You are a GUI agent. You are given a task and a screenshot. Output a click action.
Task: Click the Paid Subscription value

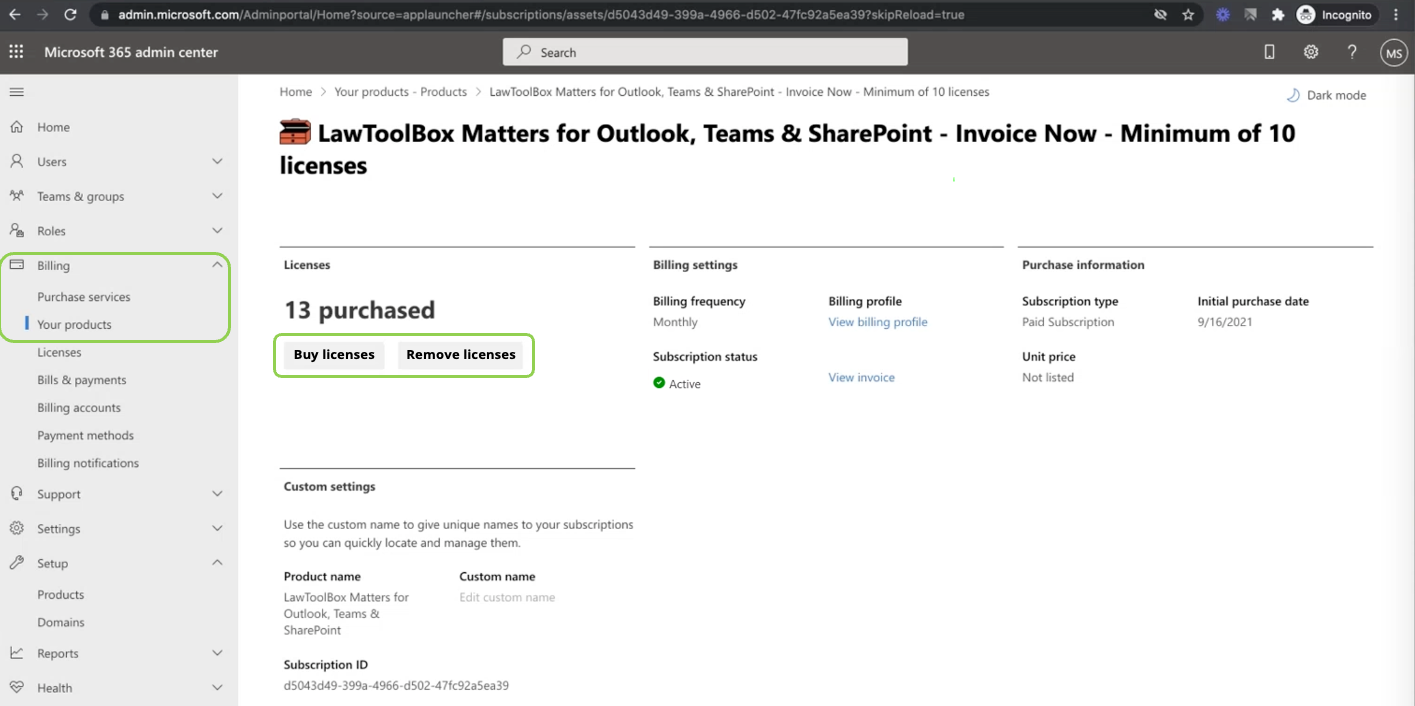point(1068,322)
